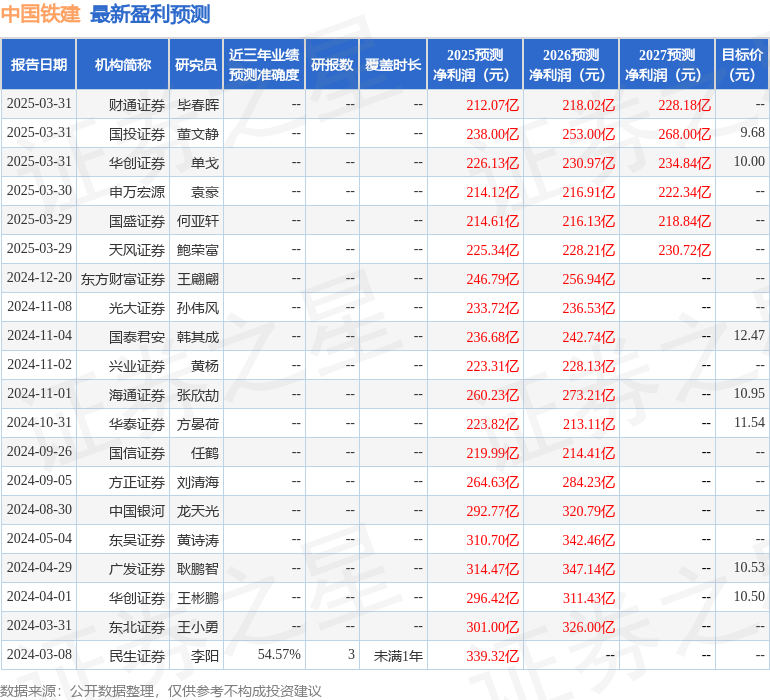Click the date 2024-05-04

39,538
